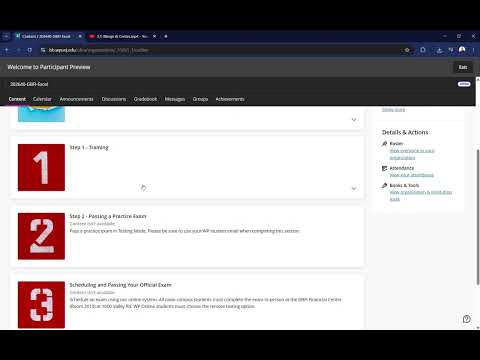Open the Calendar tab
480x360 pixels.
tap(42, 99)
